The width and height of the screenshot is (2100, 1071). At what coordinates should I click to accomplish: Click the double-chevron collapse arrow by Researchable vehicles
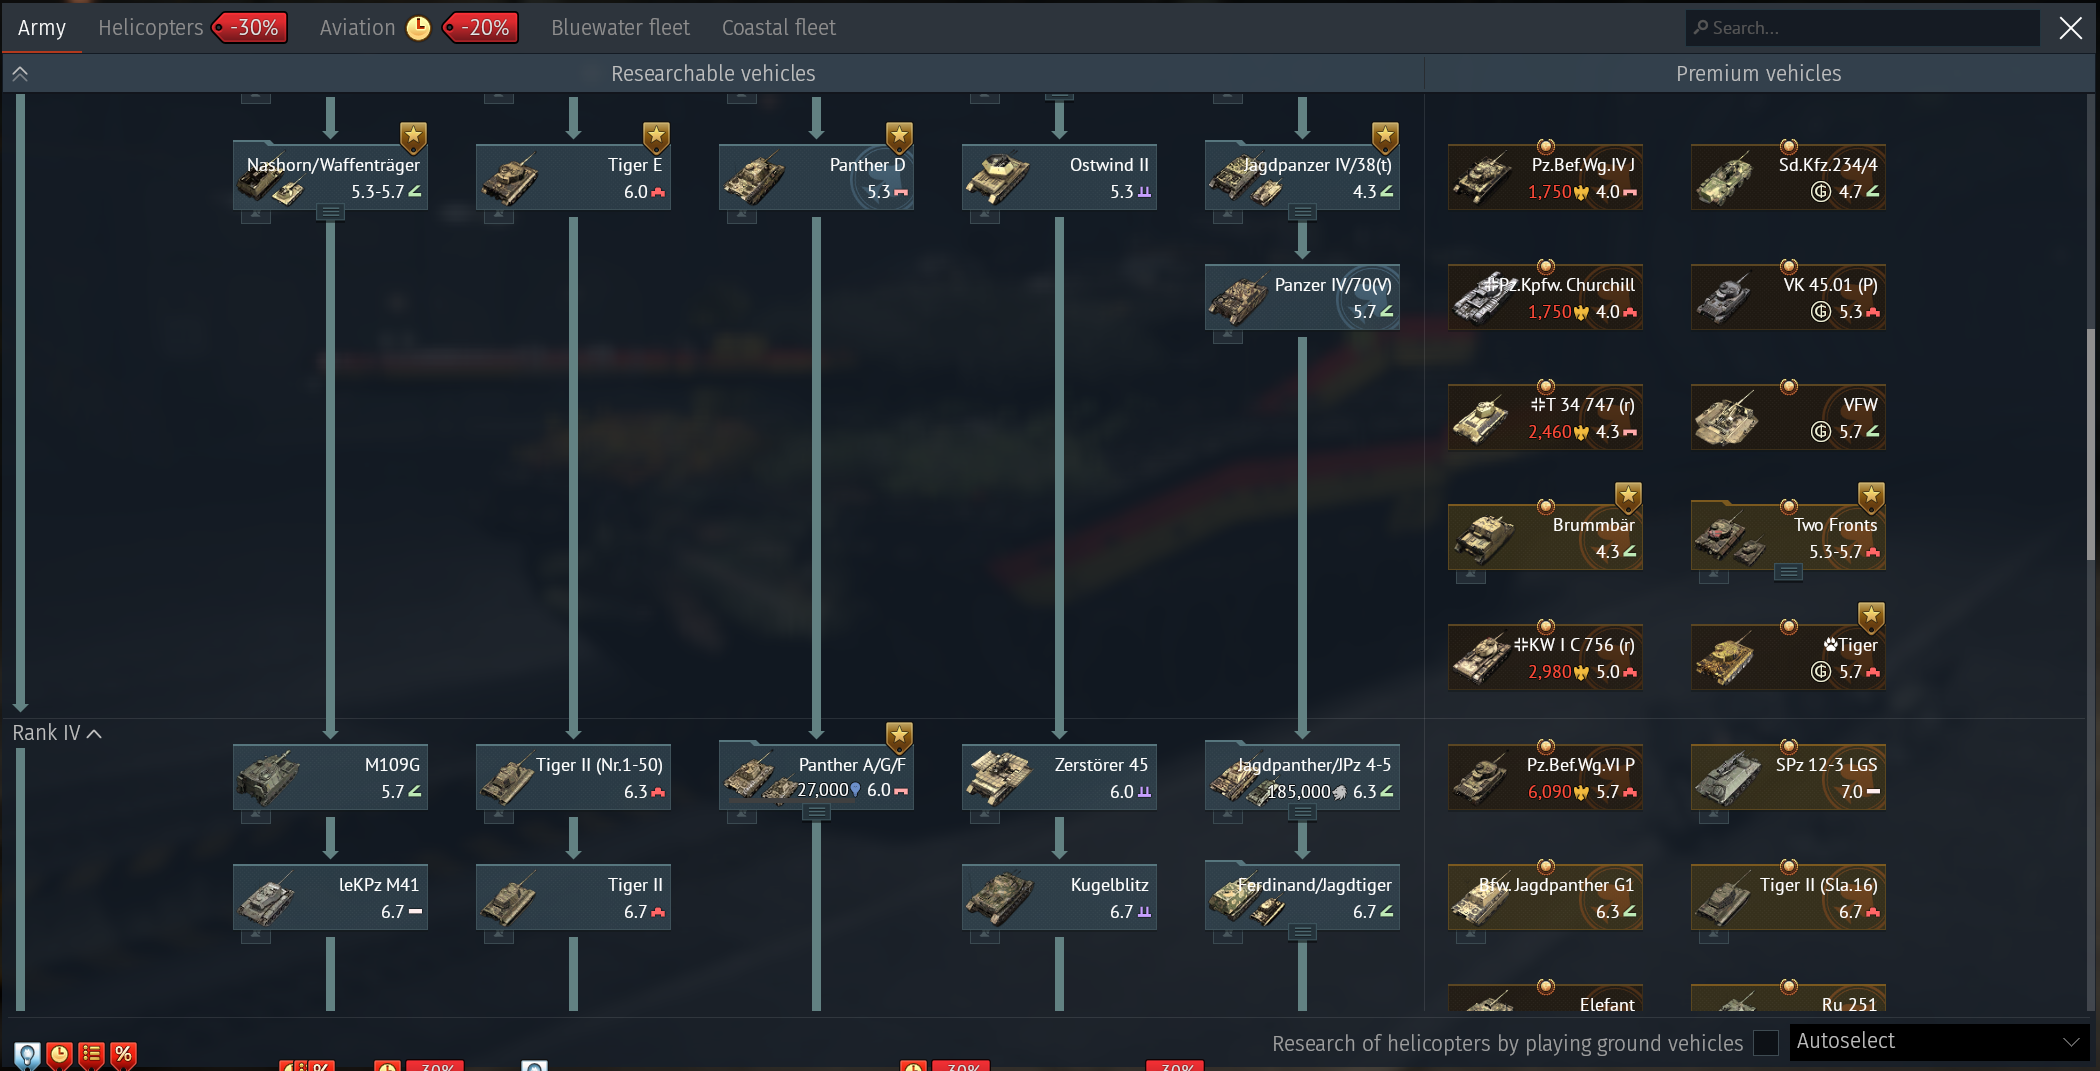coord(20,74)
